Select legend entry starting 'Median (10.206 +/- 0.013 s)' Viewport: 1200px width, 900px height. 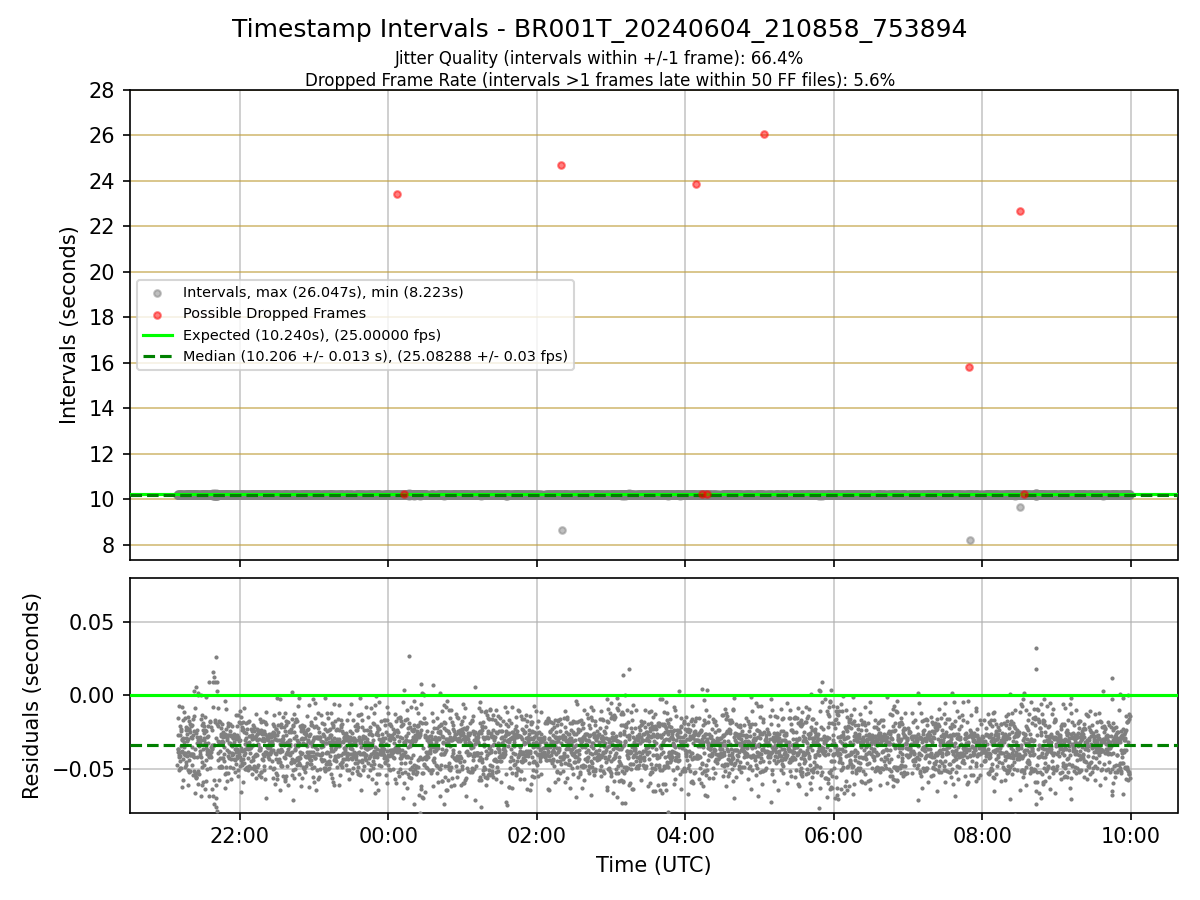point(375,355)
